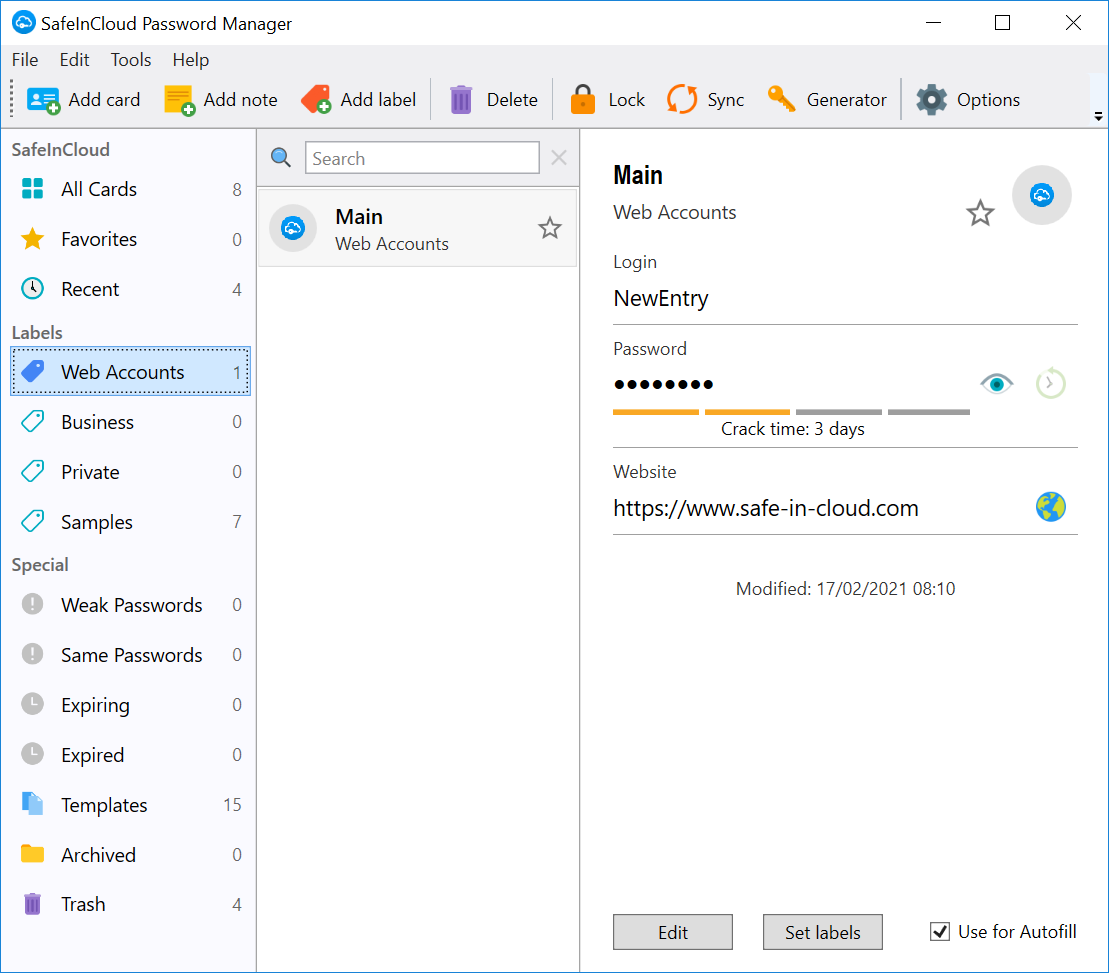Screen dimensions: 1109x973
Task: Start Sync using the orange arrows icon
Action: [x=682, y=100]
